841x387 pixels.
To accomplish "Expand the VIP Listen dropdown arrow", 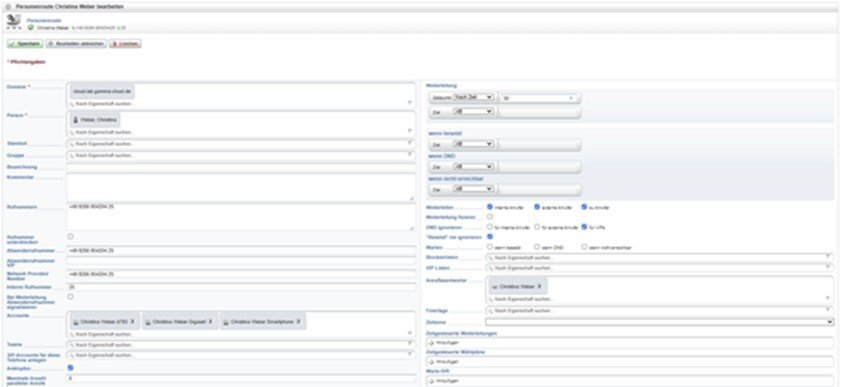I will 829,267.
